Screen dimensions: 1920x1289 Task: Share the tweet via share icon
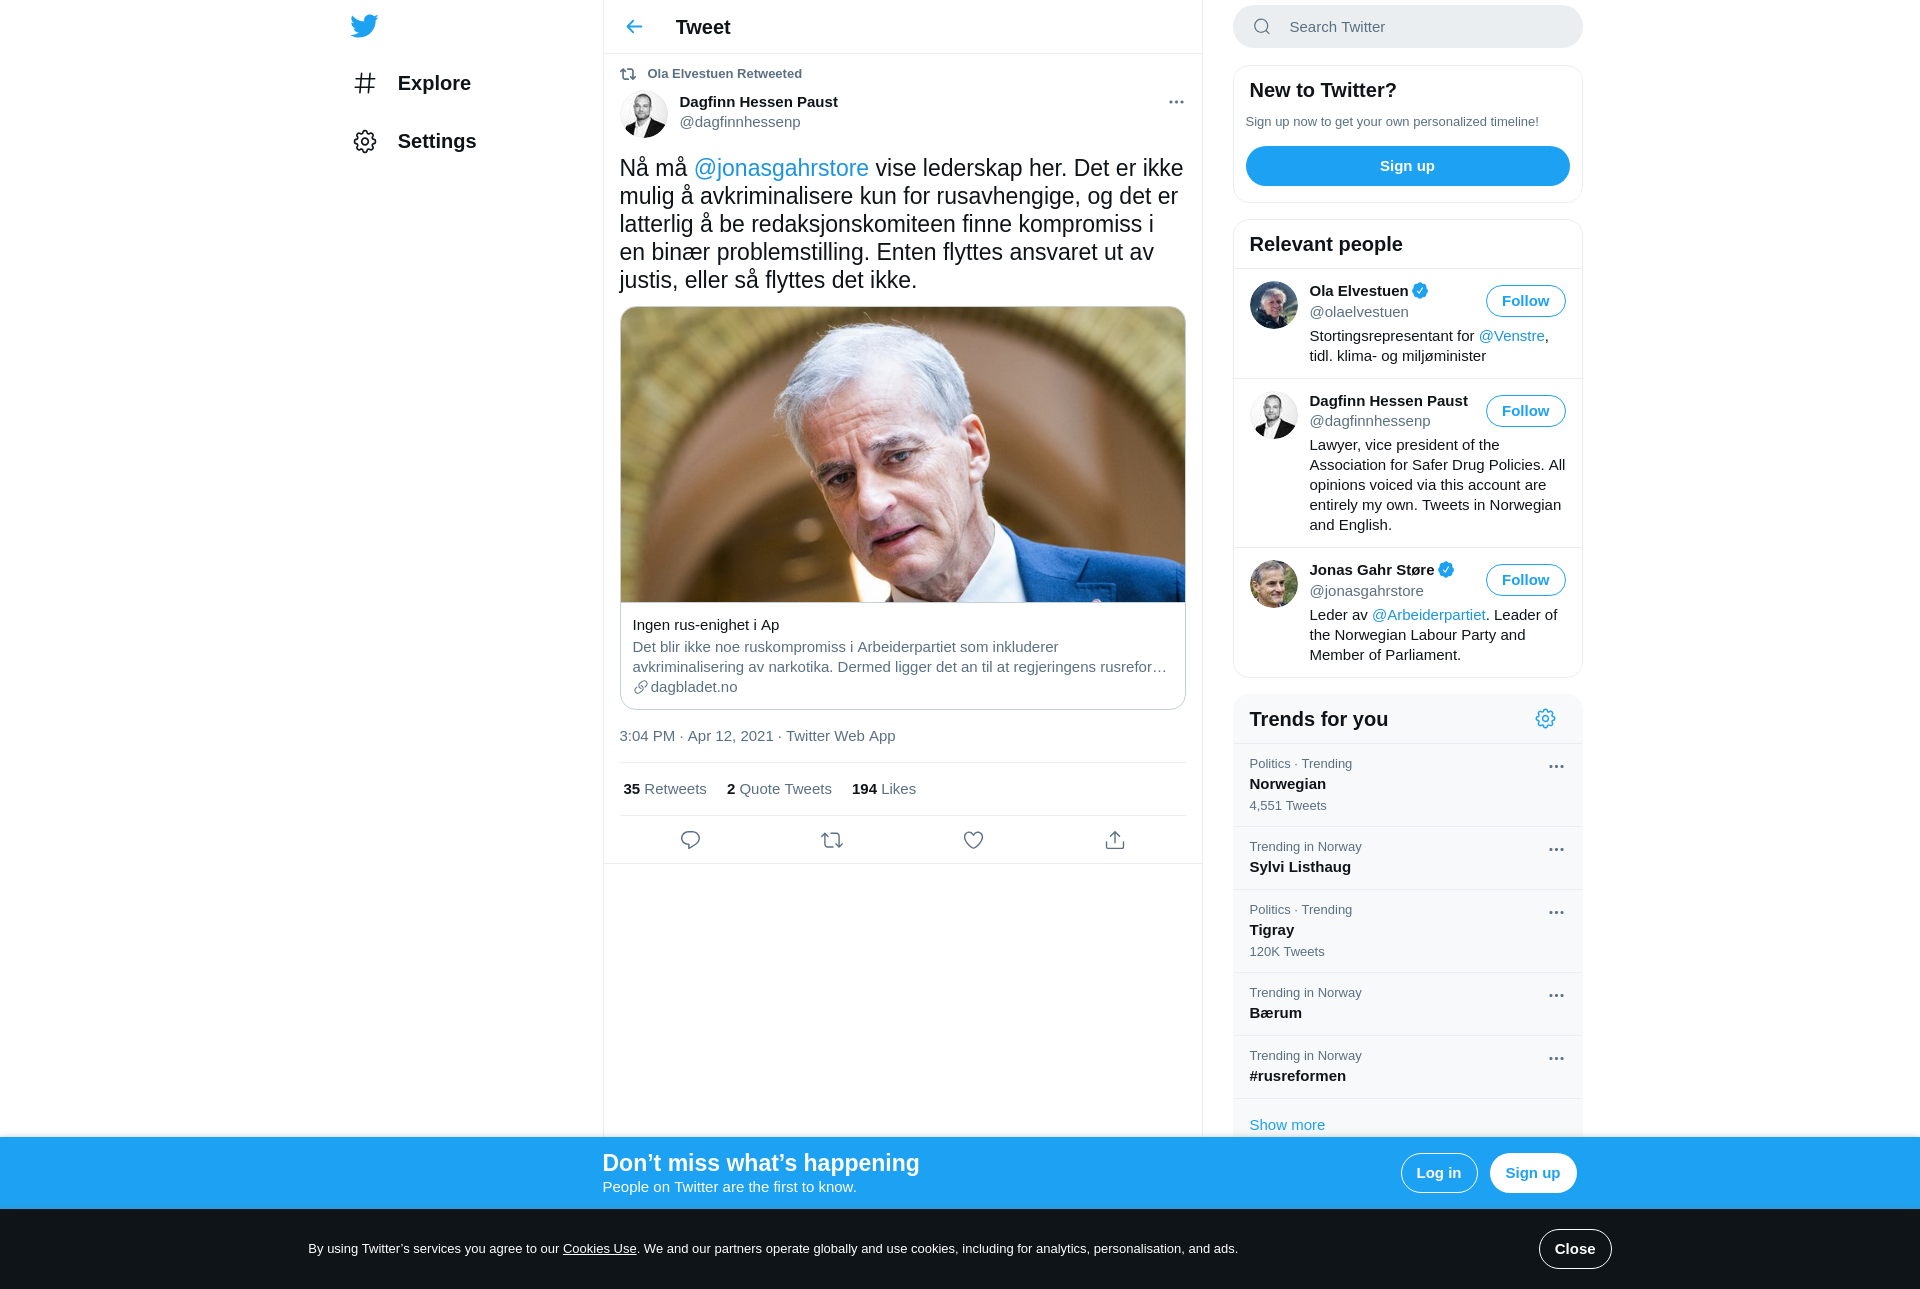[x=1115, y=840]
